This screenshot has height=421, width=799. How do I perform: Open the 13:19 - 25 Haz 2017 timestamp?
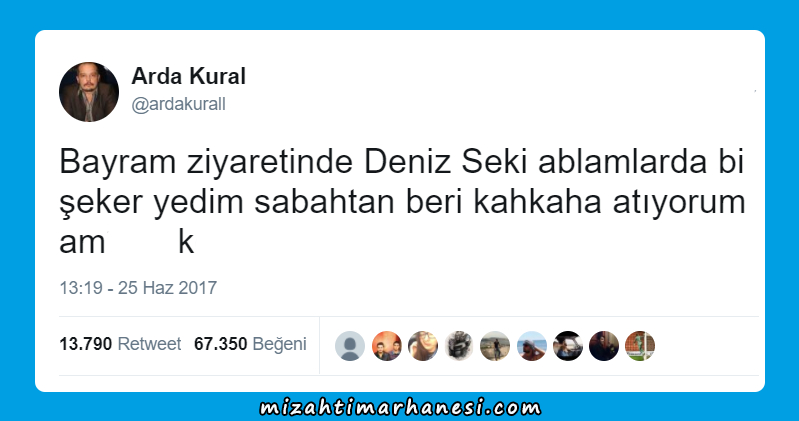pos(138,288)
